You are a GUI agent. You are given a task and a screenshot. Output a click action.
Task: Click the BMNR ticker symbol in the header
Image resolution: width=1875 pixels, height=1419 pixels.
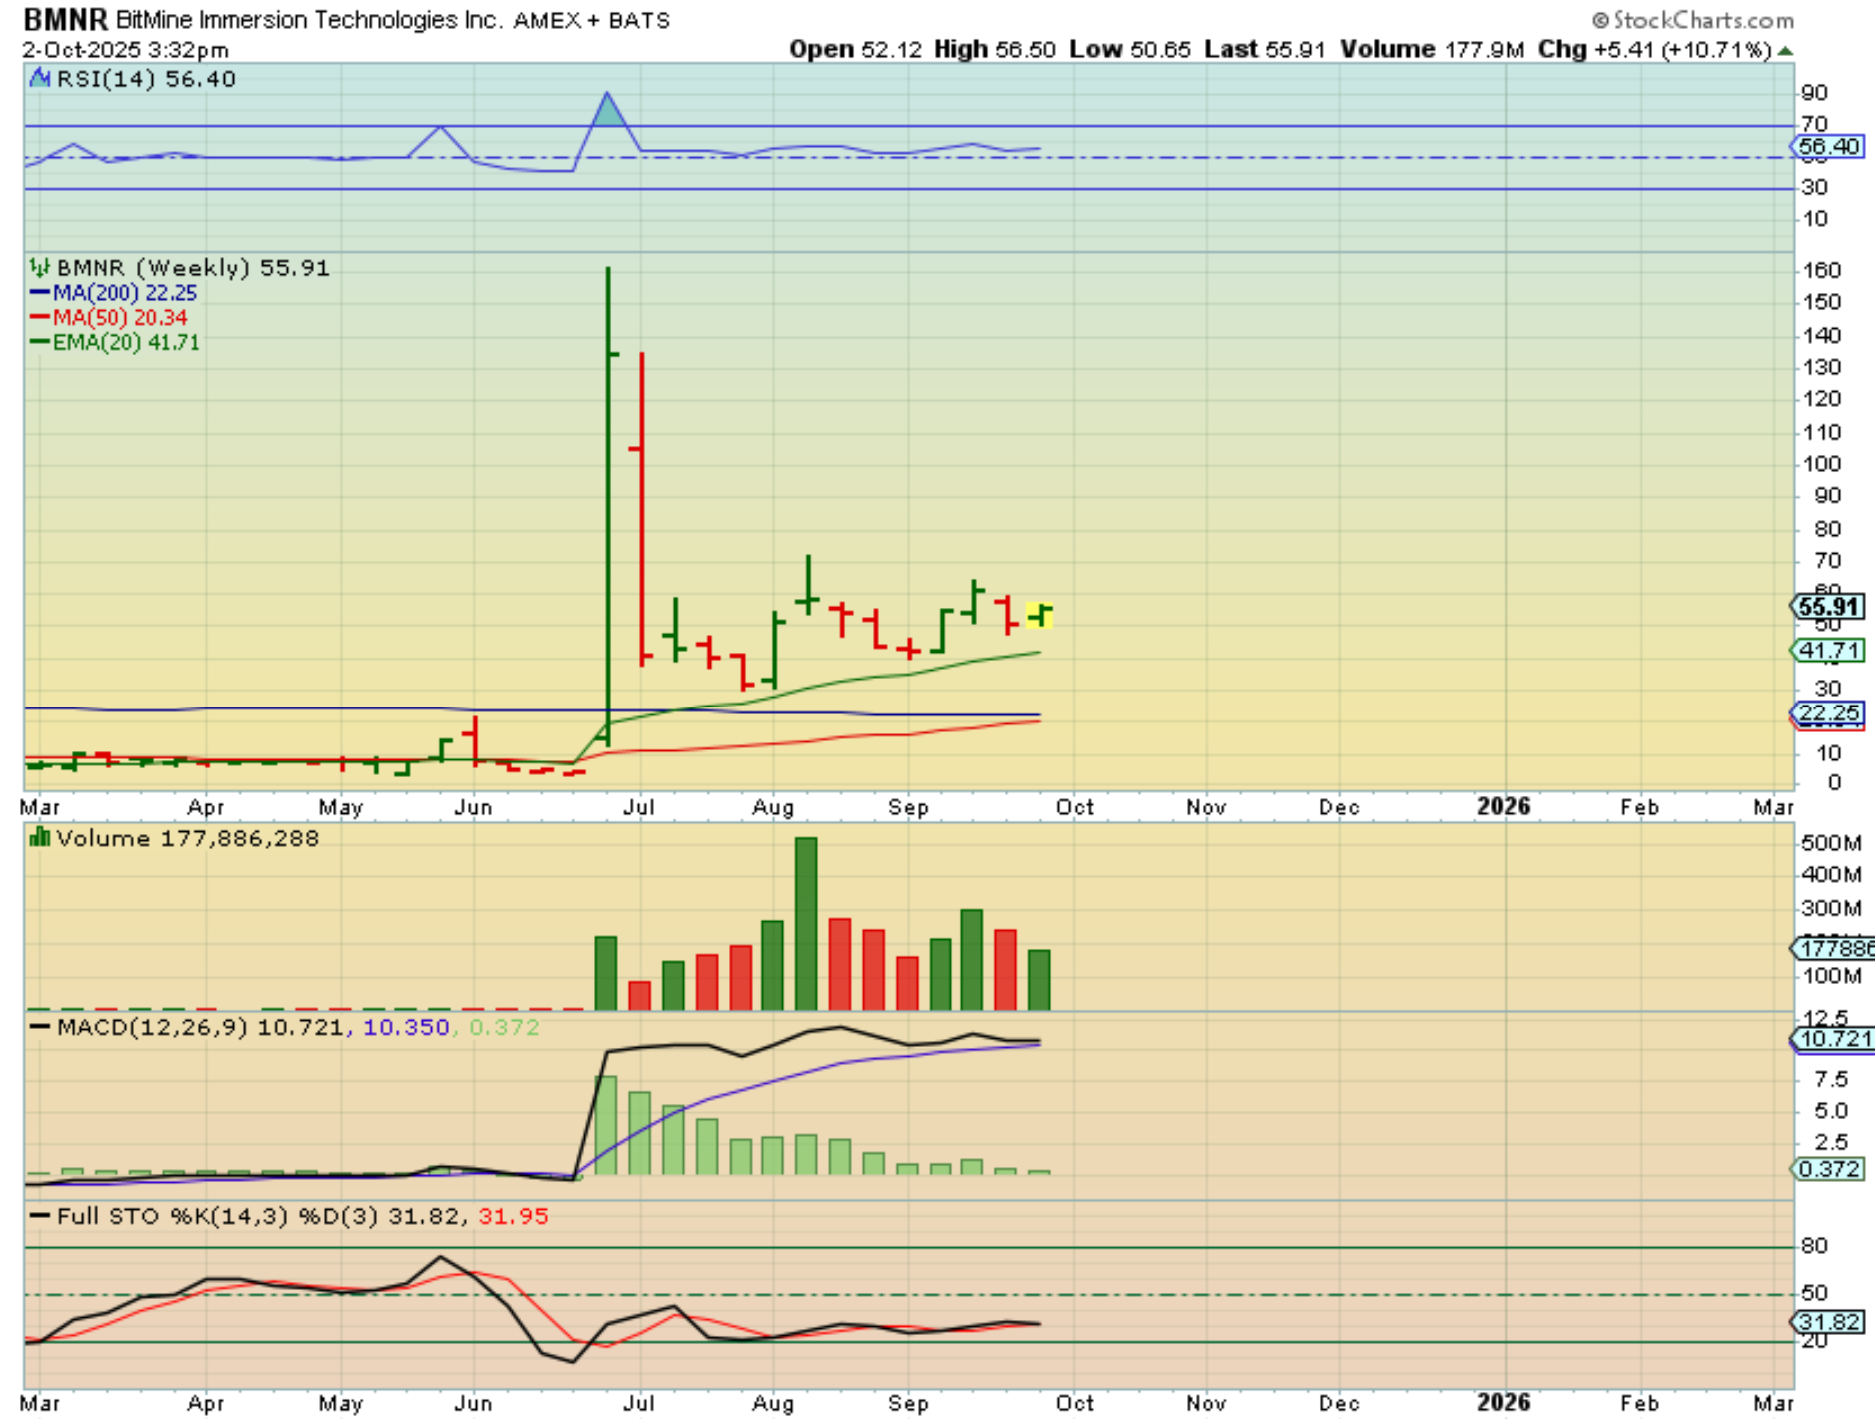65,19
